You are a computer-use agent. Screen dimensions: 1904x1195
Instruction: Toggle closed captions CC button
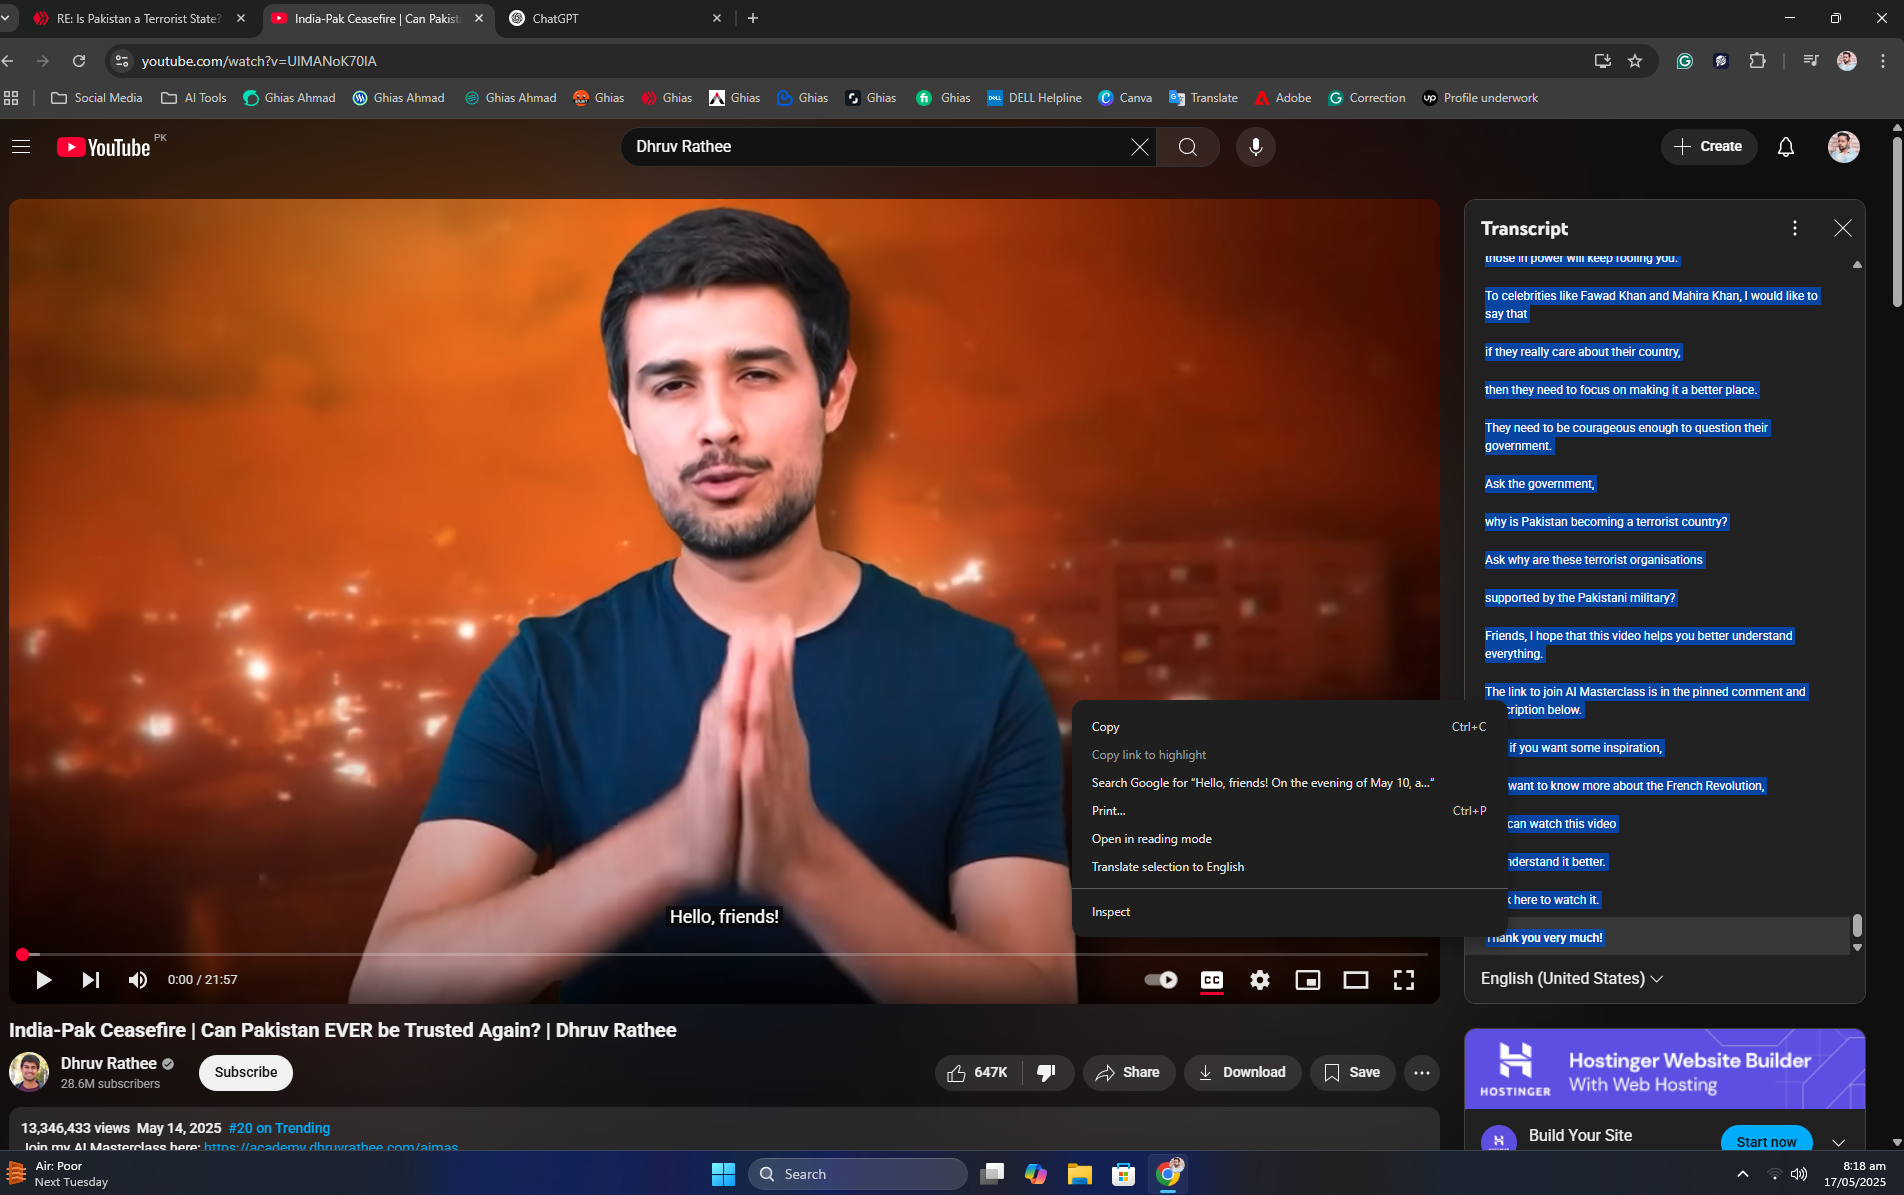coord(1212,980)
